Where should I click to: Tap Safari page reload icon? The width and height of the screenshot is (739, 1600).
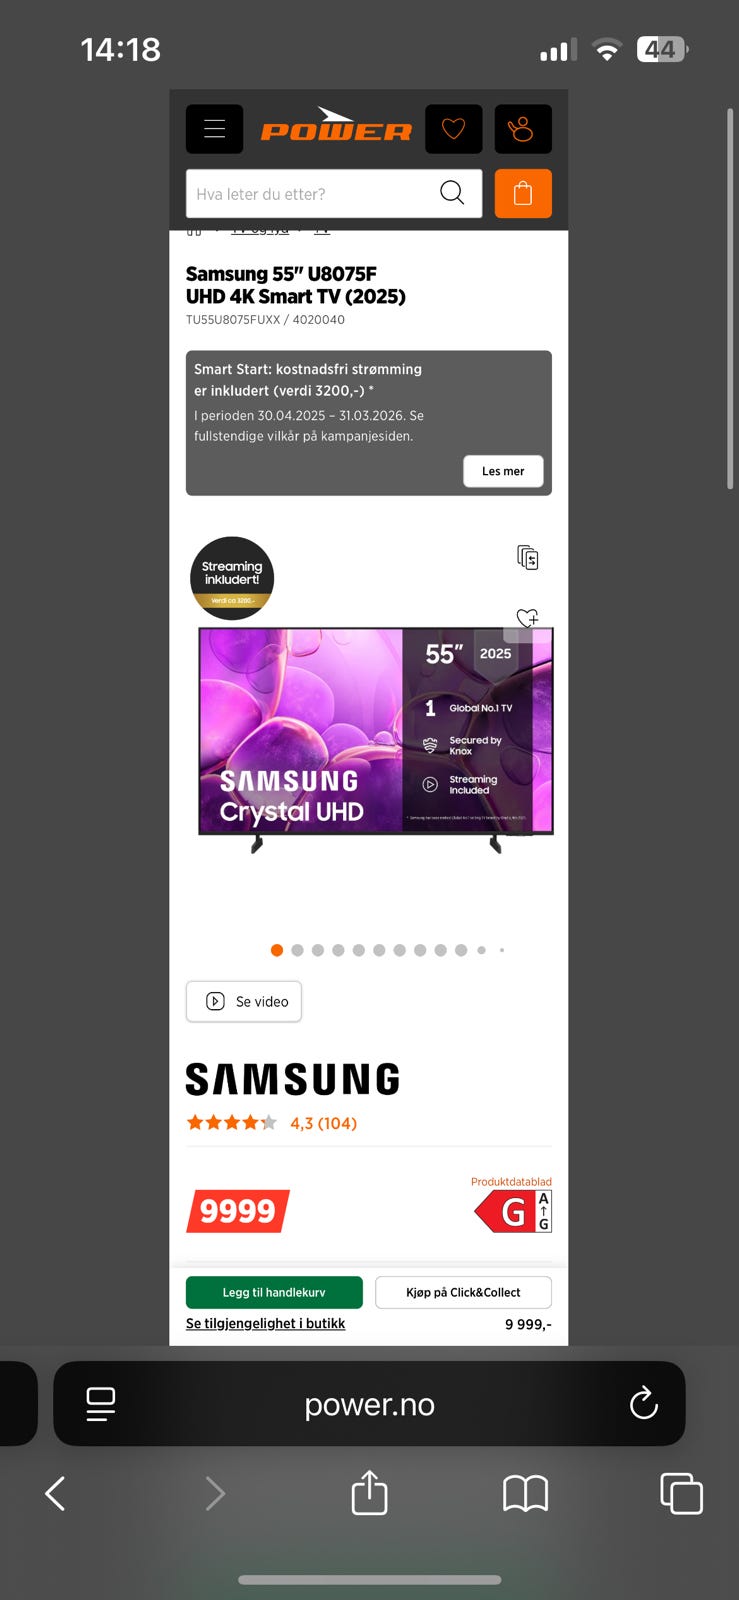[644, 1403]
